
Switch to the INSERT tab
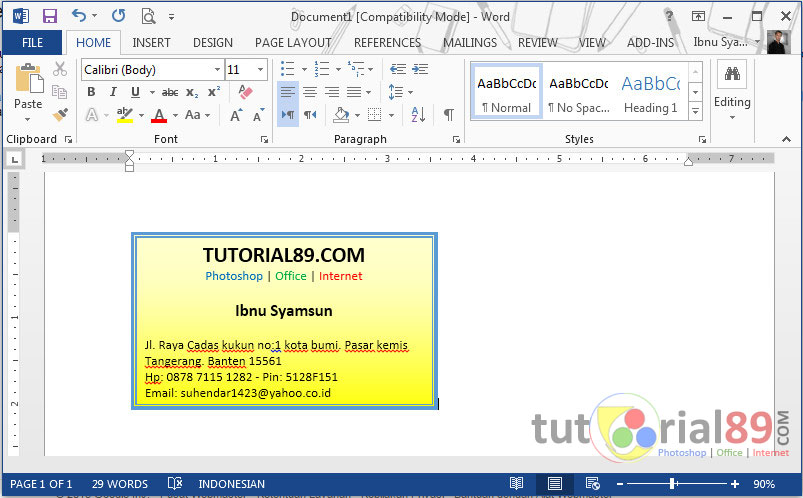151,43
